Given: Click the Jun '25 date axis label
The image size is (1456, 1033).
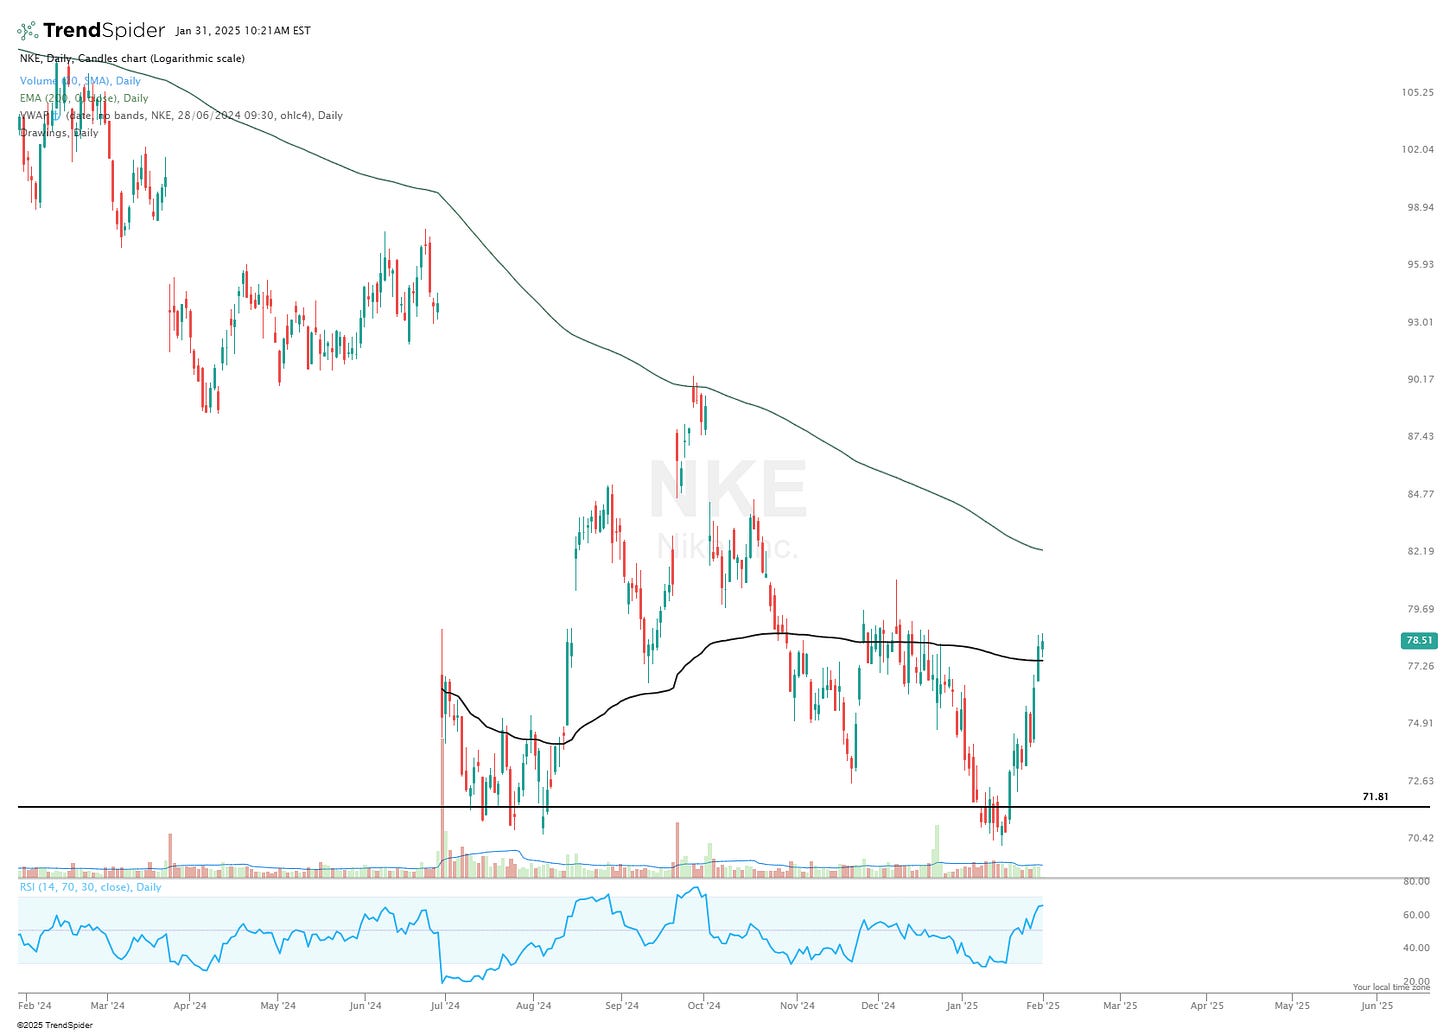Looking at the screenshot, I should (x=1377, y=1006).
